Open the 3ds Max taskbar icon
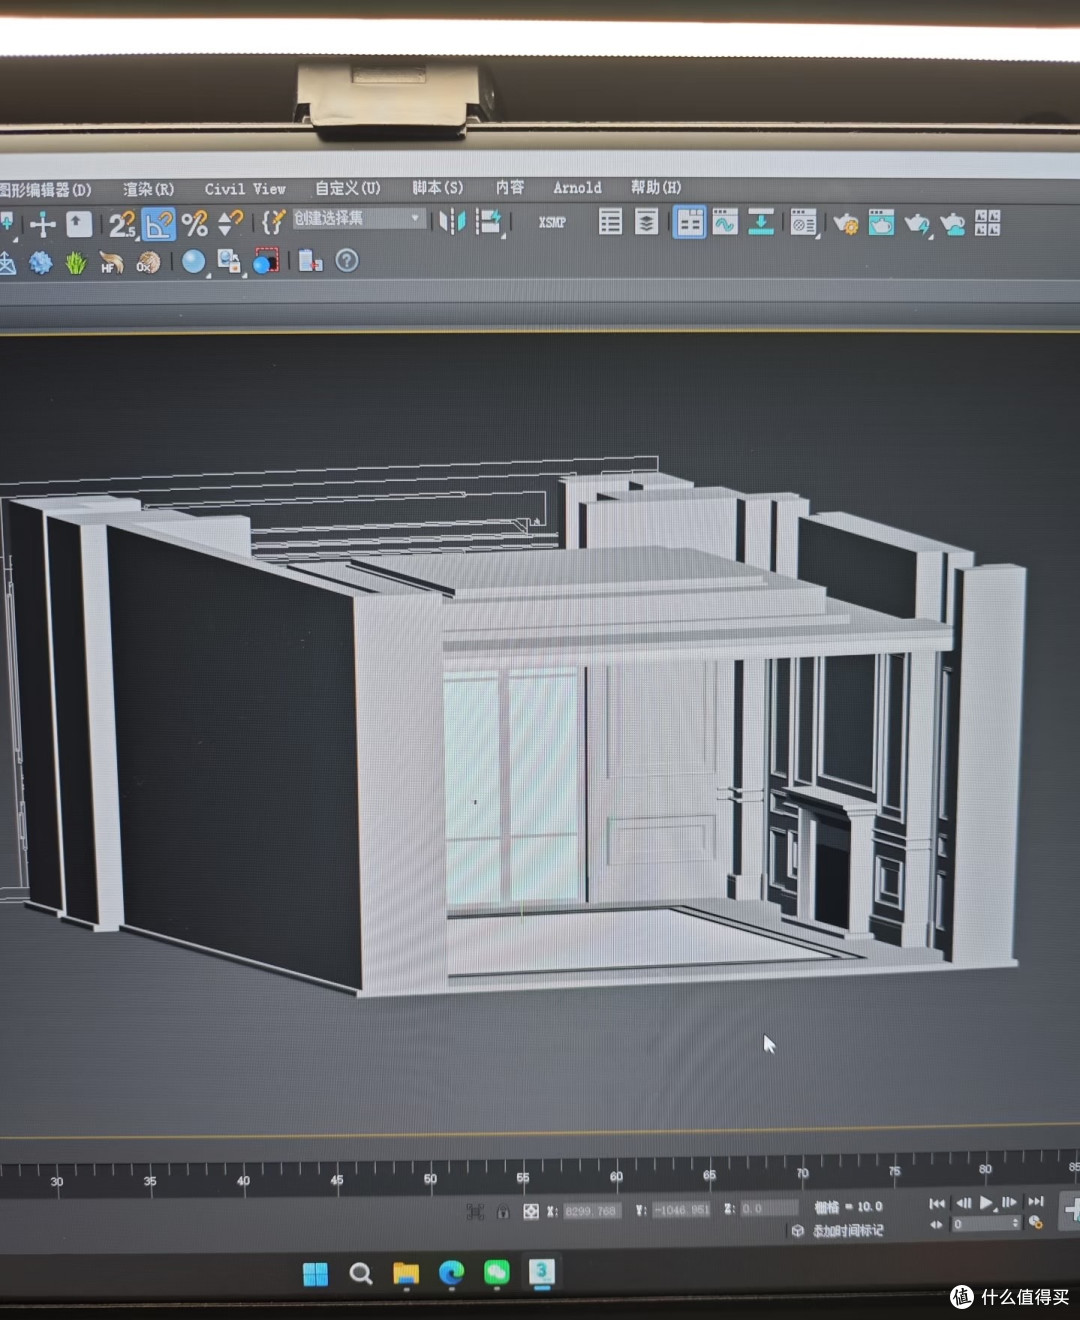Image resolution: width=1080 pixels, height=1320 pixels. [x=541, y=1272]
